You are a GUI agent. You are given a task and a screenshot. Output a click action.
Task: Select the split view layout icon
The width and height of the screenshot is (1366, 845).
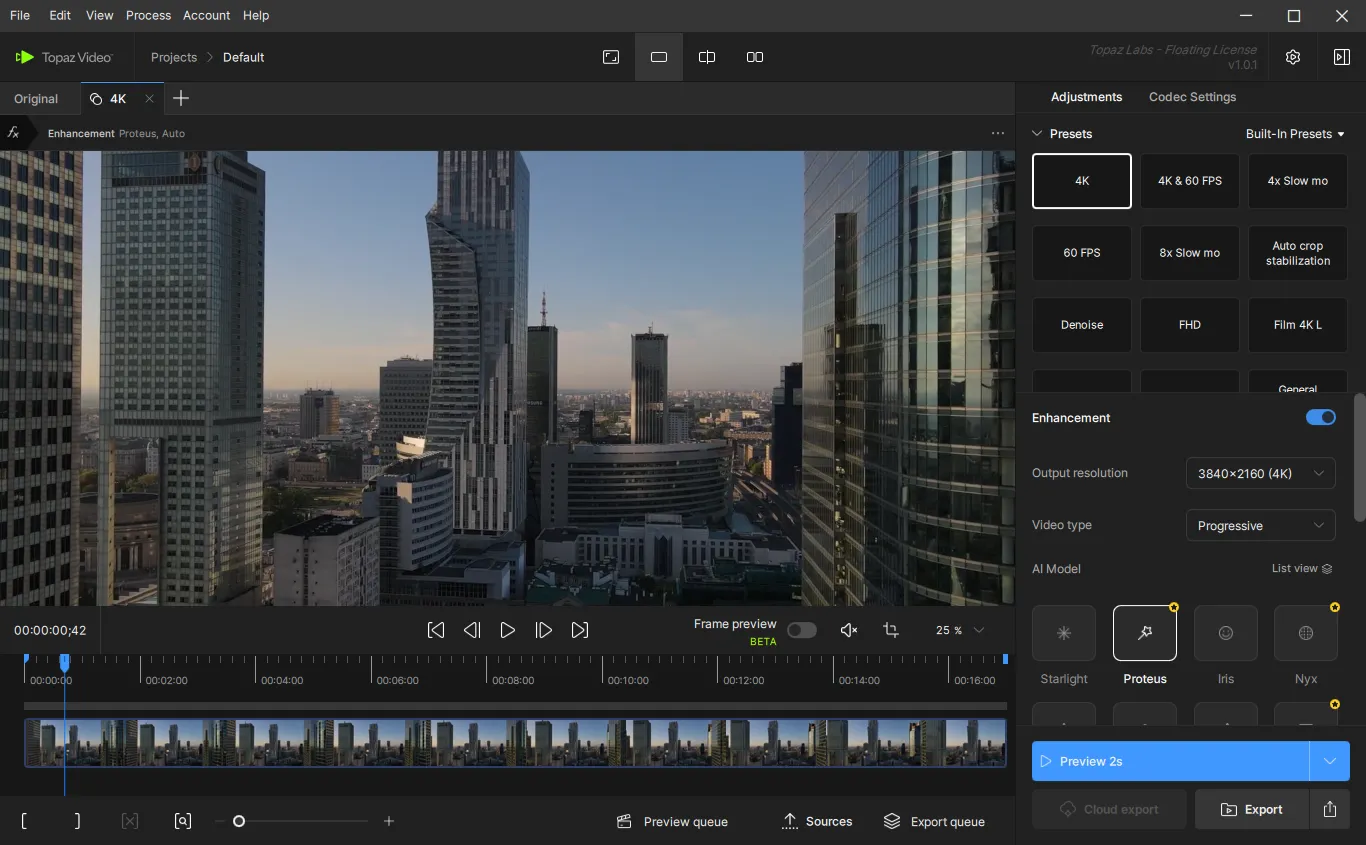[x=707, y=57]
